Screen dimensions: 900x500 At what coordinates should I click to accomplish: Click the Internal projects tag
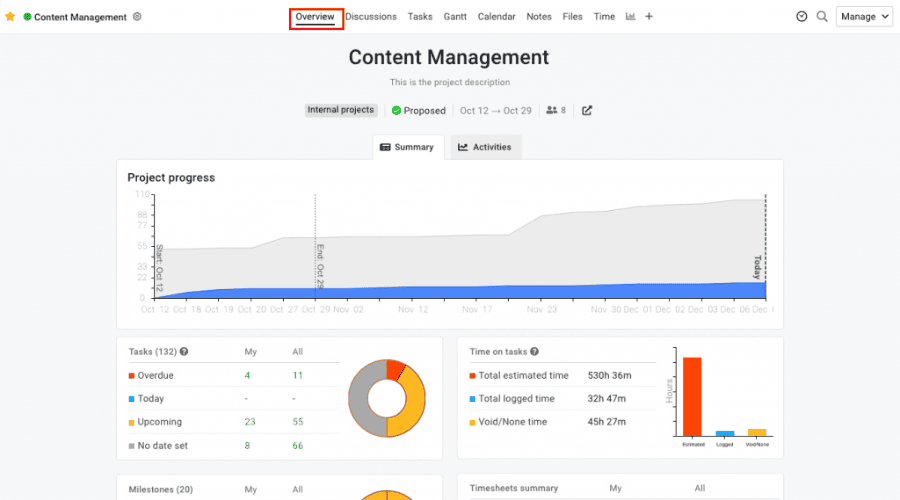[341, 110]
